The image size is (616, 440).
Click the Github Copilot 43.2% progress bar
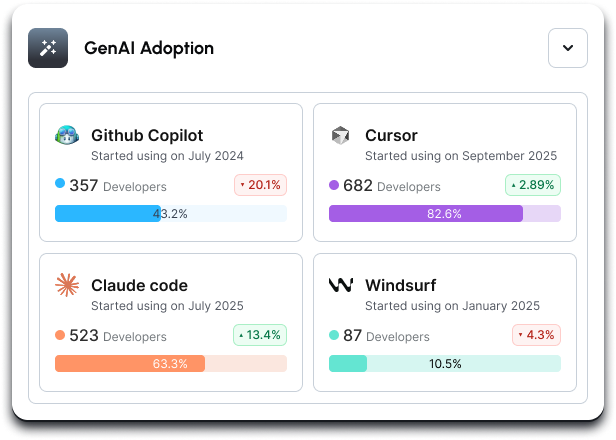coord(171,214)
